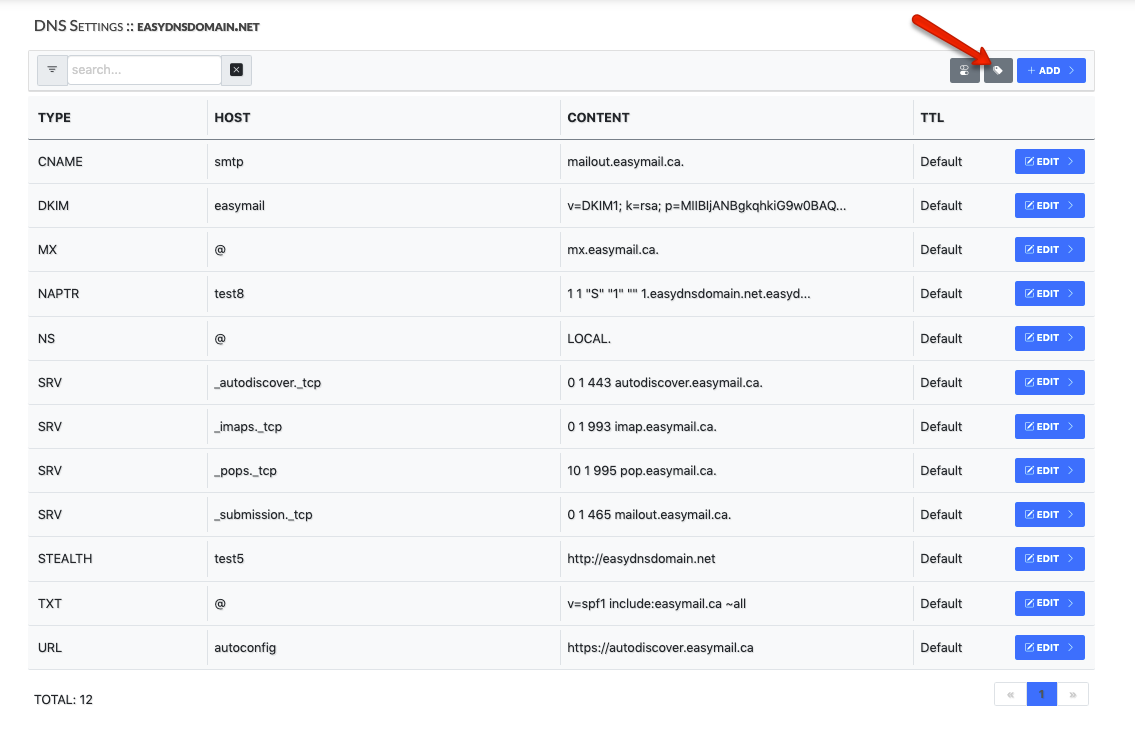Edit the _pops._tcp SRV record
This screenshot has height=743, width=1135.
click(x=1049, y=470)
